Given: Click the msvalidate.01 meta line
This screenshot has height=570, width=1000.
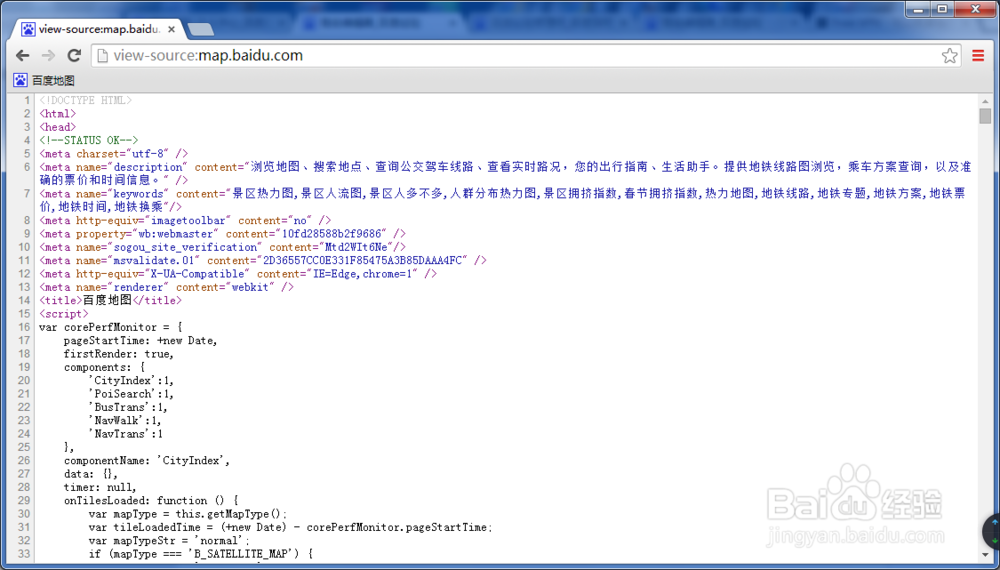Looking at the screenshot, I should (263, 261).
